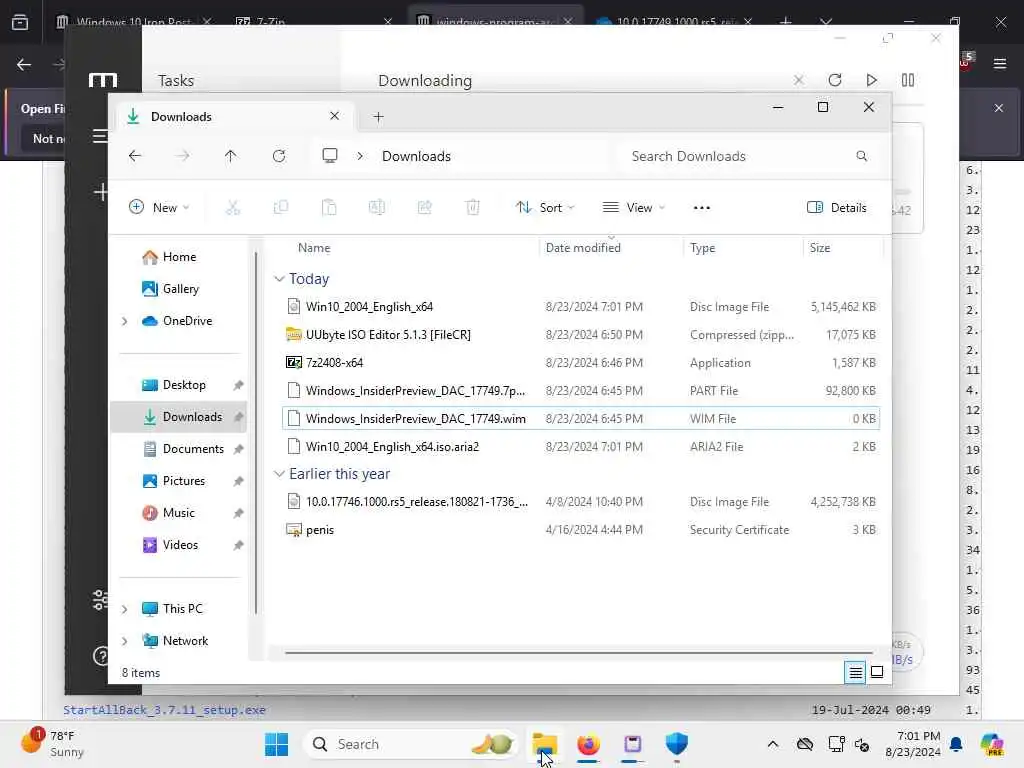Click the StartAllBack_3.7.11_setup.exe link
Screen dimensions: 1024x768
coord(165,710)
